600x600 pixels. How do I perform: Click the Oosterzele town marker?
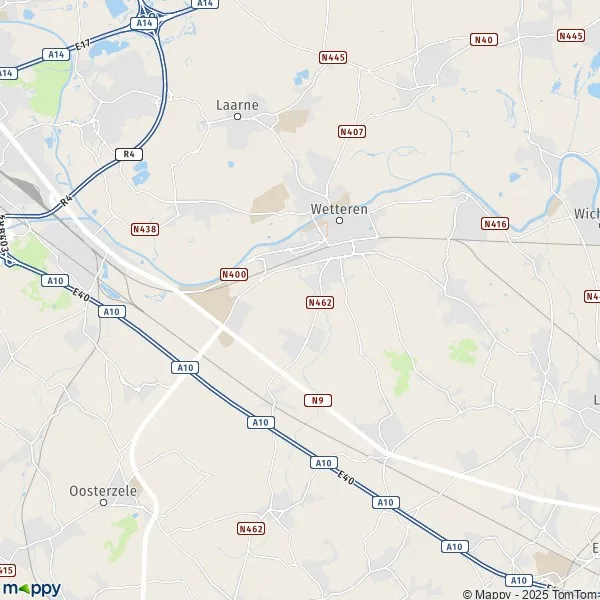(x=103, y=502)
